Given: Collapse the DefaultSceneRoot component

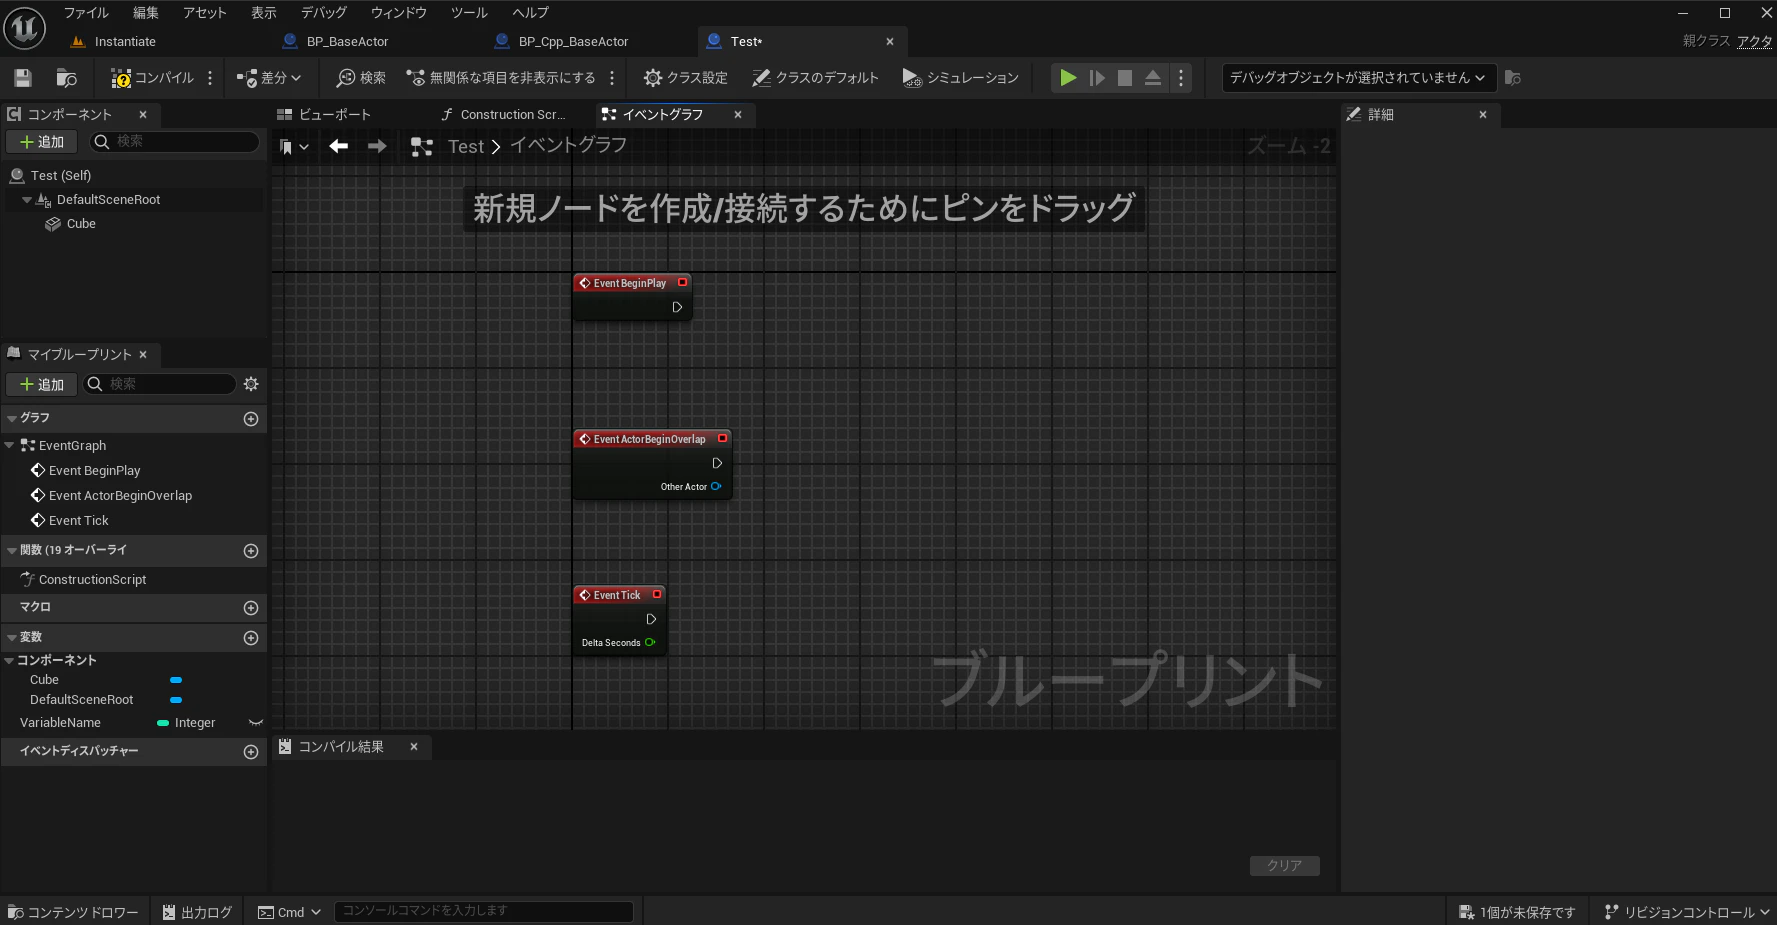Looking at the screenshot, I should pos(27,200).
